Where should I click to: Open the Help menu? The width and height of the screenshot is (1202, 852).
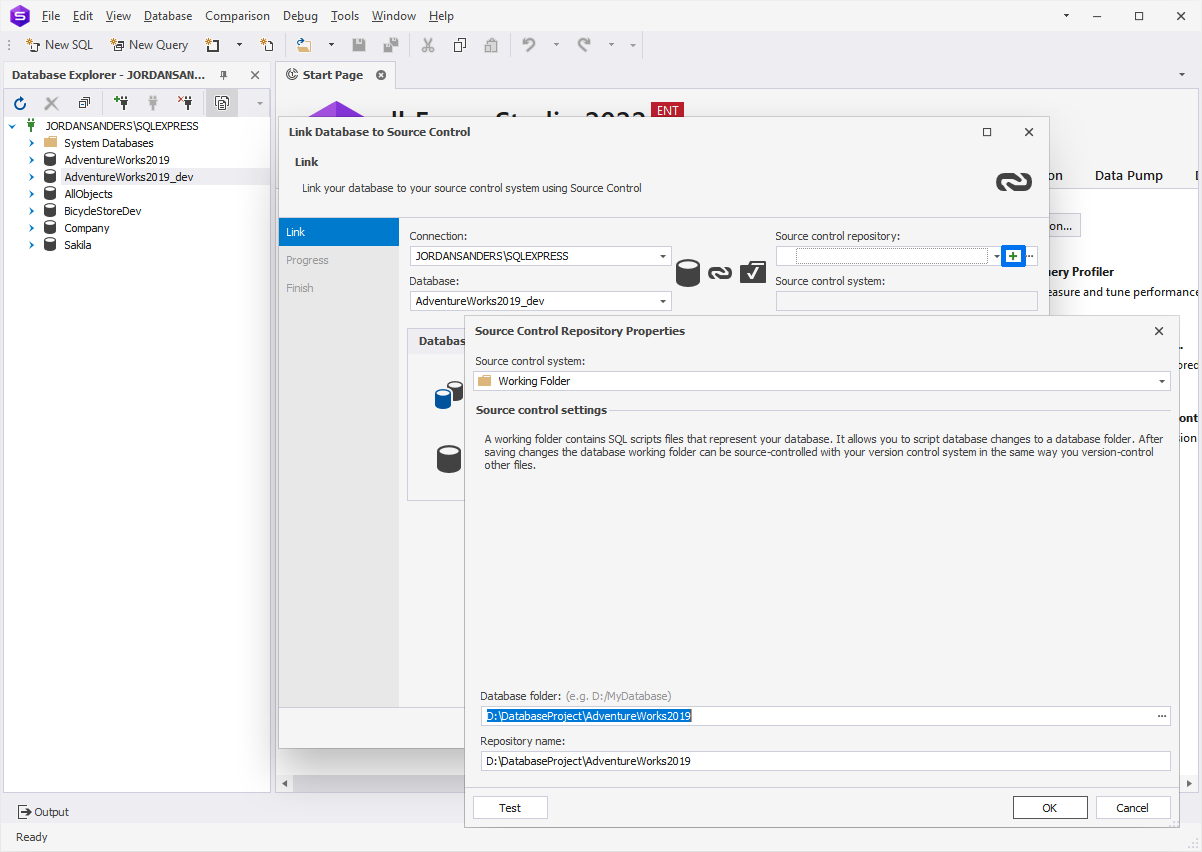[441, 16]
